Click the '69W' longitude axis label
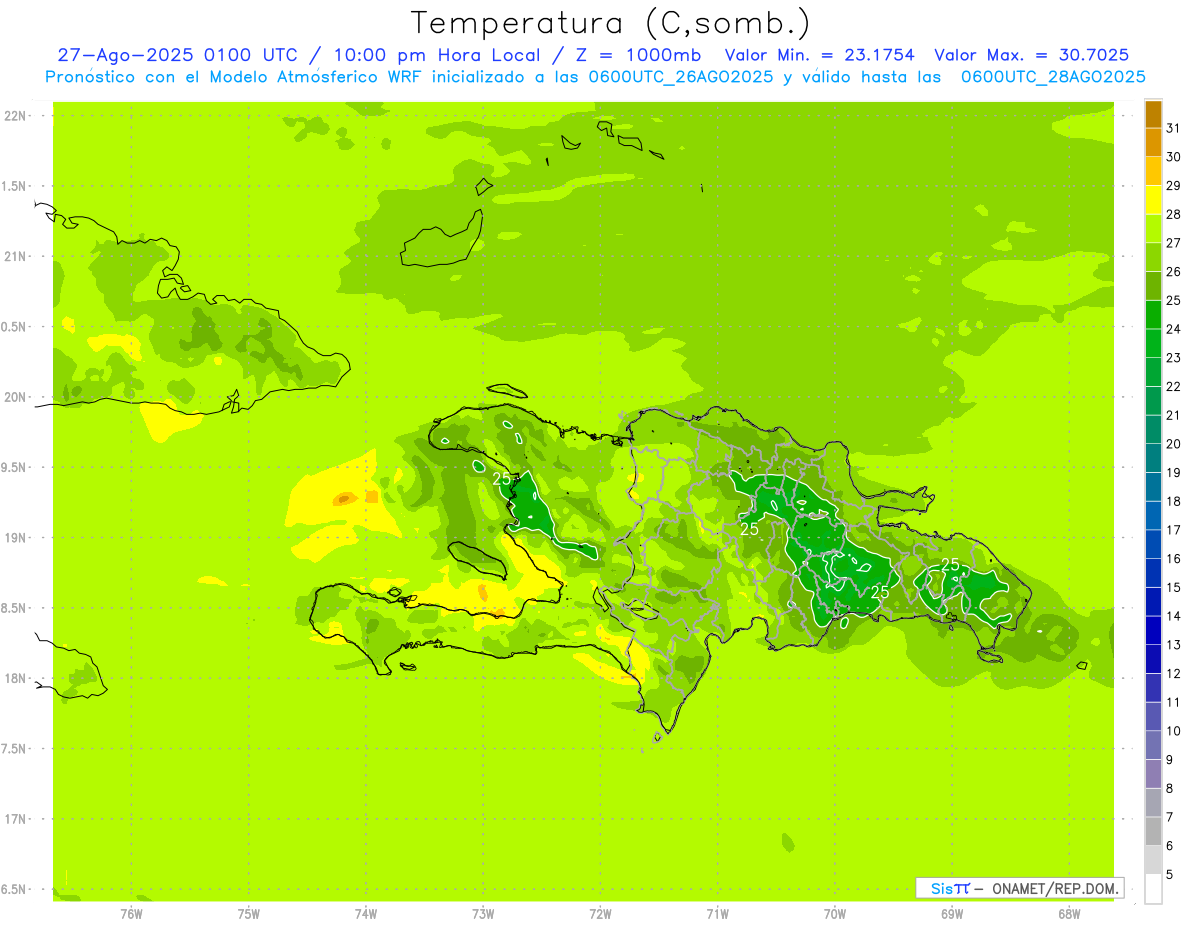This screenshot has height=927, width=1200. click(x=952, y=914)
